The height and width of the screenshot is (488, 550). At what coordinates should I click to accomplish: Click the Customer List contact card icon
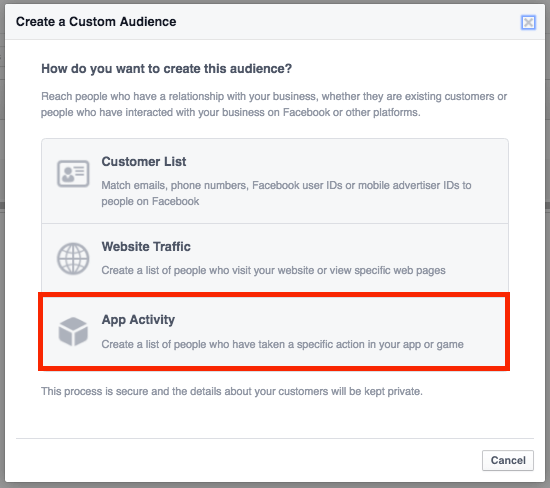point(73,173)
